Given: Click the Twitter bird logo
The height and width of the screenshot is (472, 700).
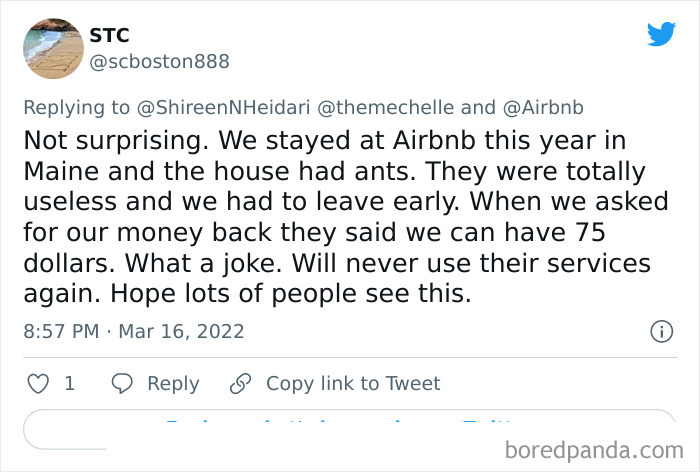Looking at the screenshot, I should (x=661, y=34).
